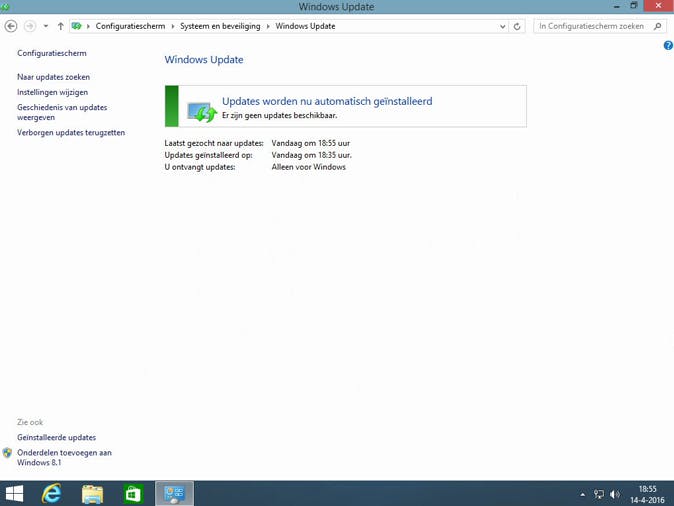Select the Control Panel taskbar button
The image size is (674, 506).
(175, 494)
